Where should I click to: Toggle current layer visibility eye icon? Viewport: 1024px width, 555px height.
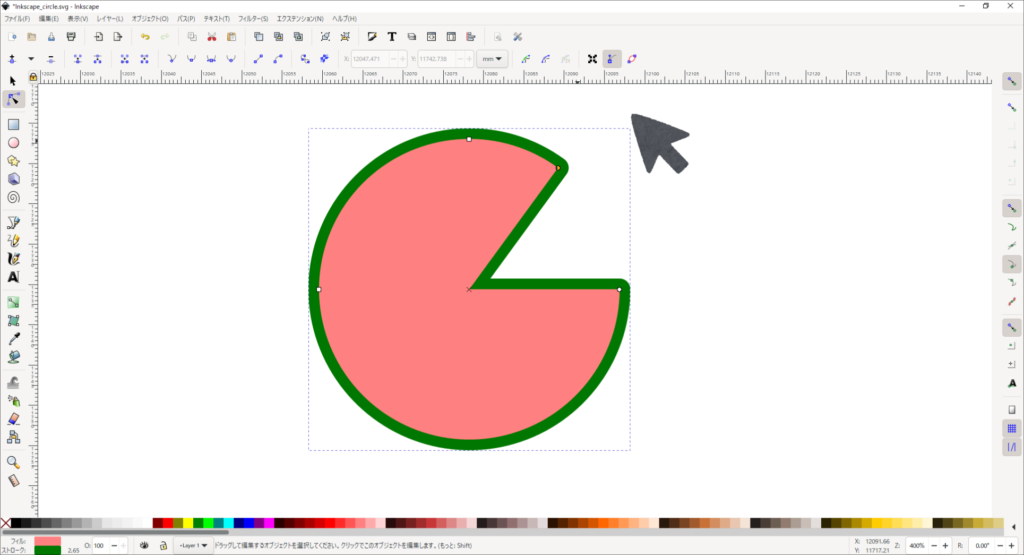[x=144, y=545]
